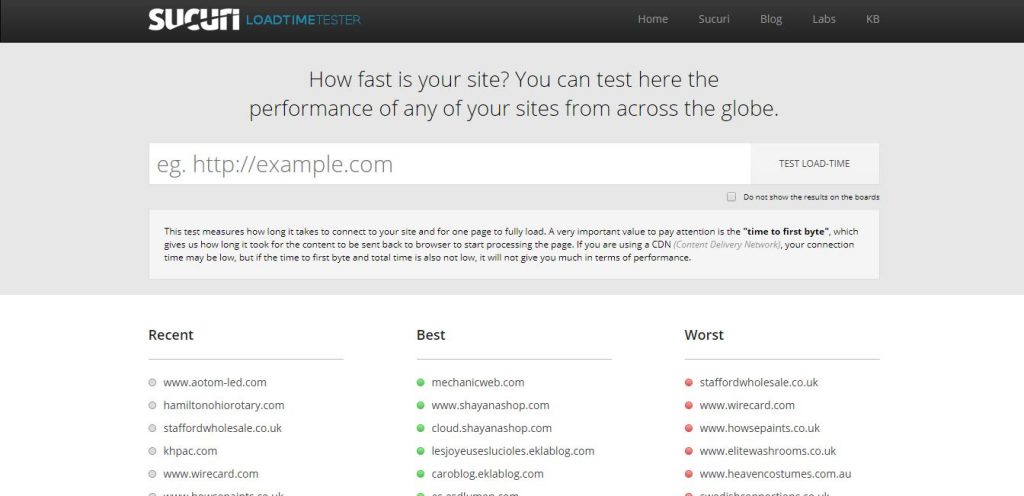Open caroblog.eklablog.com in Best list

coord(488,474)
